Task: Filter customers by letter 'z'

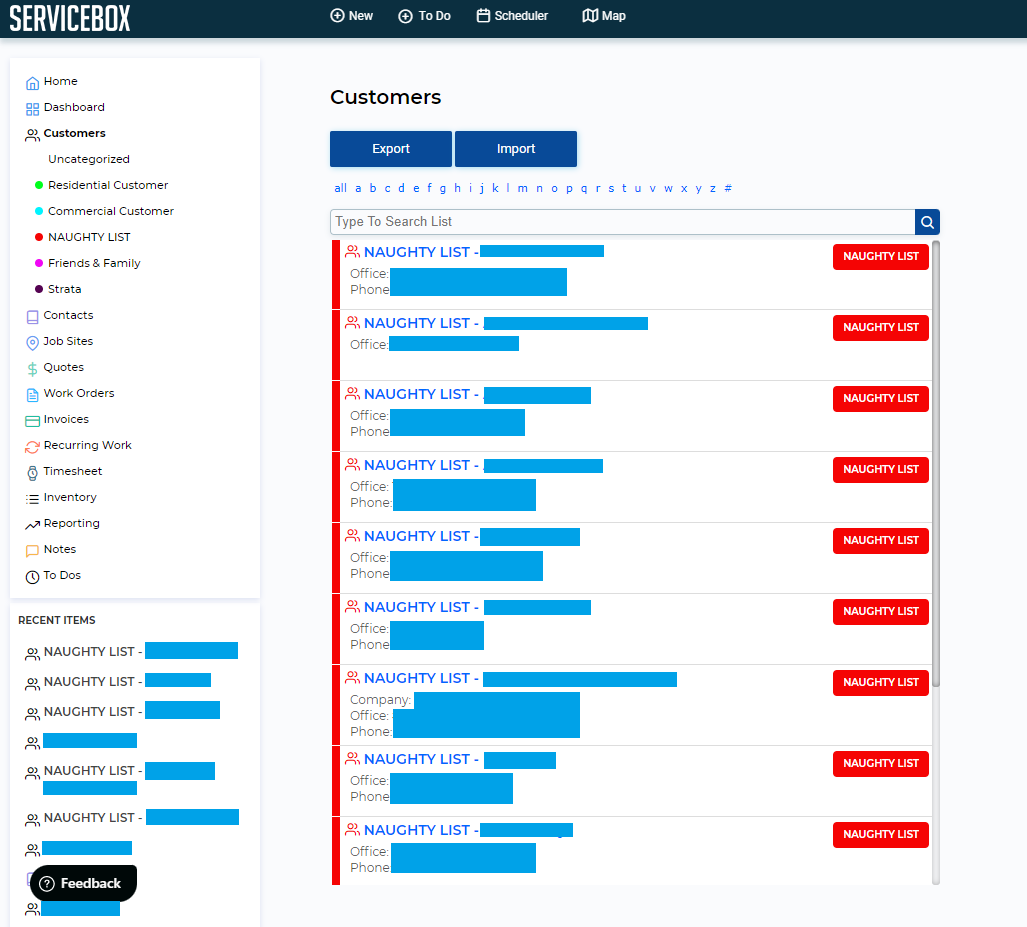Action: coord(713,188)
